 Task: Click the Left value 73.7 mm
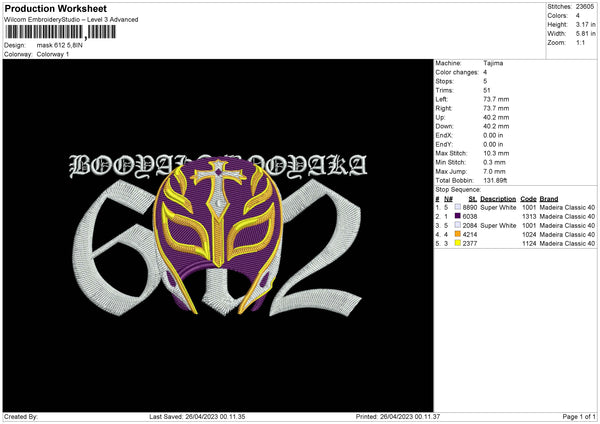[x=496, y=99]
